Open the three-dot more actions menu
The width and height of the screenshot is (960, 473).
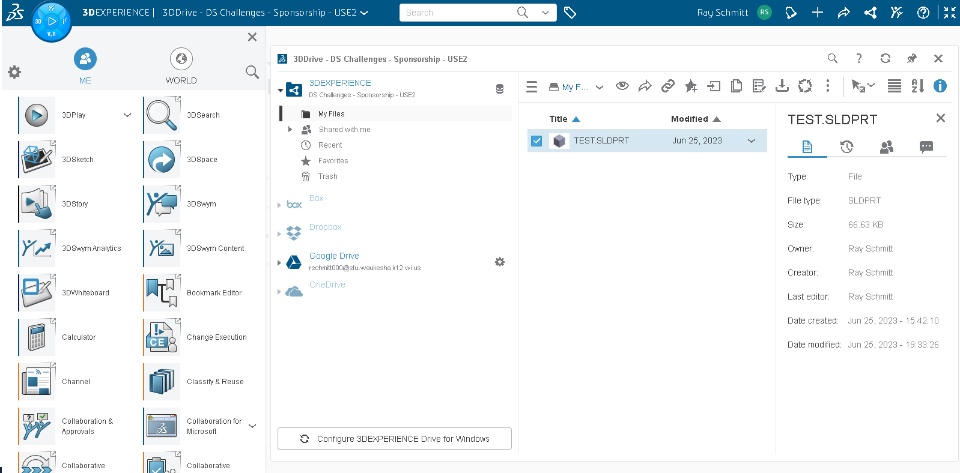(828, 86)
